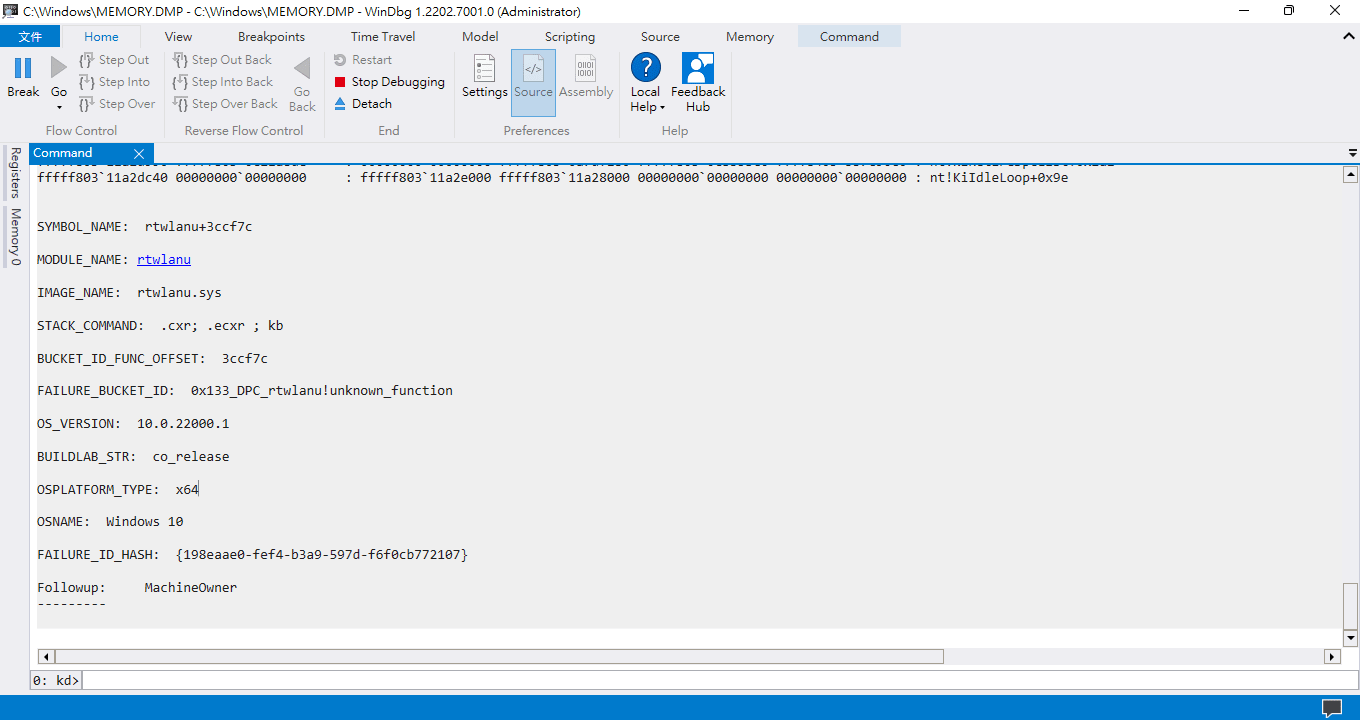The height and width of the screenshot is (720, 1360).
Task: Open the Time Travel ribbon tab
Action: click(383, 37)
